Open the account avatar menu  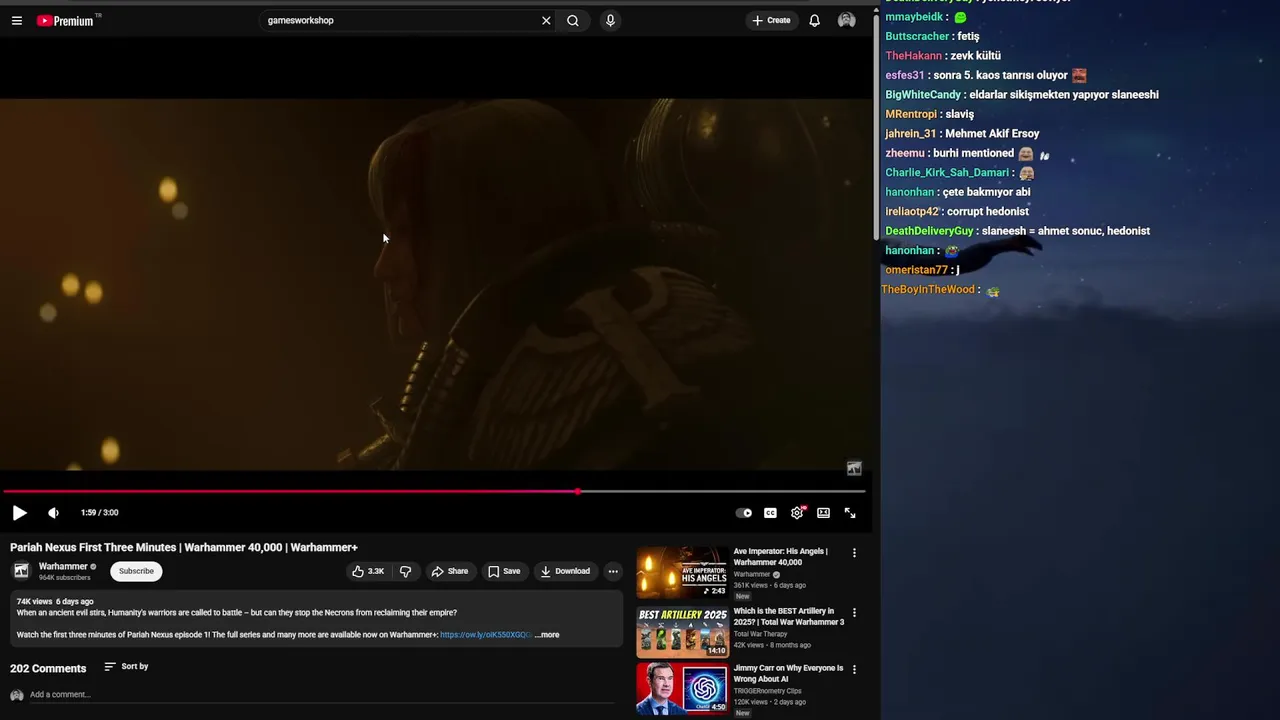(847, 20)
